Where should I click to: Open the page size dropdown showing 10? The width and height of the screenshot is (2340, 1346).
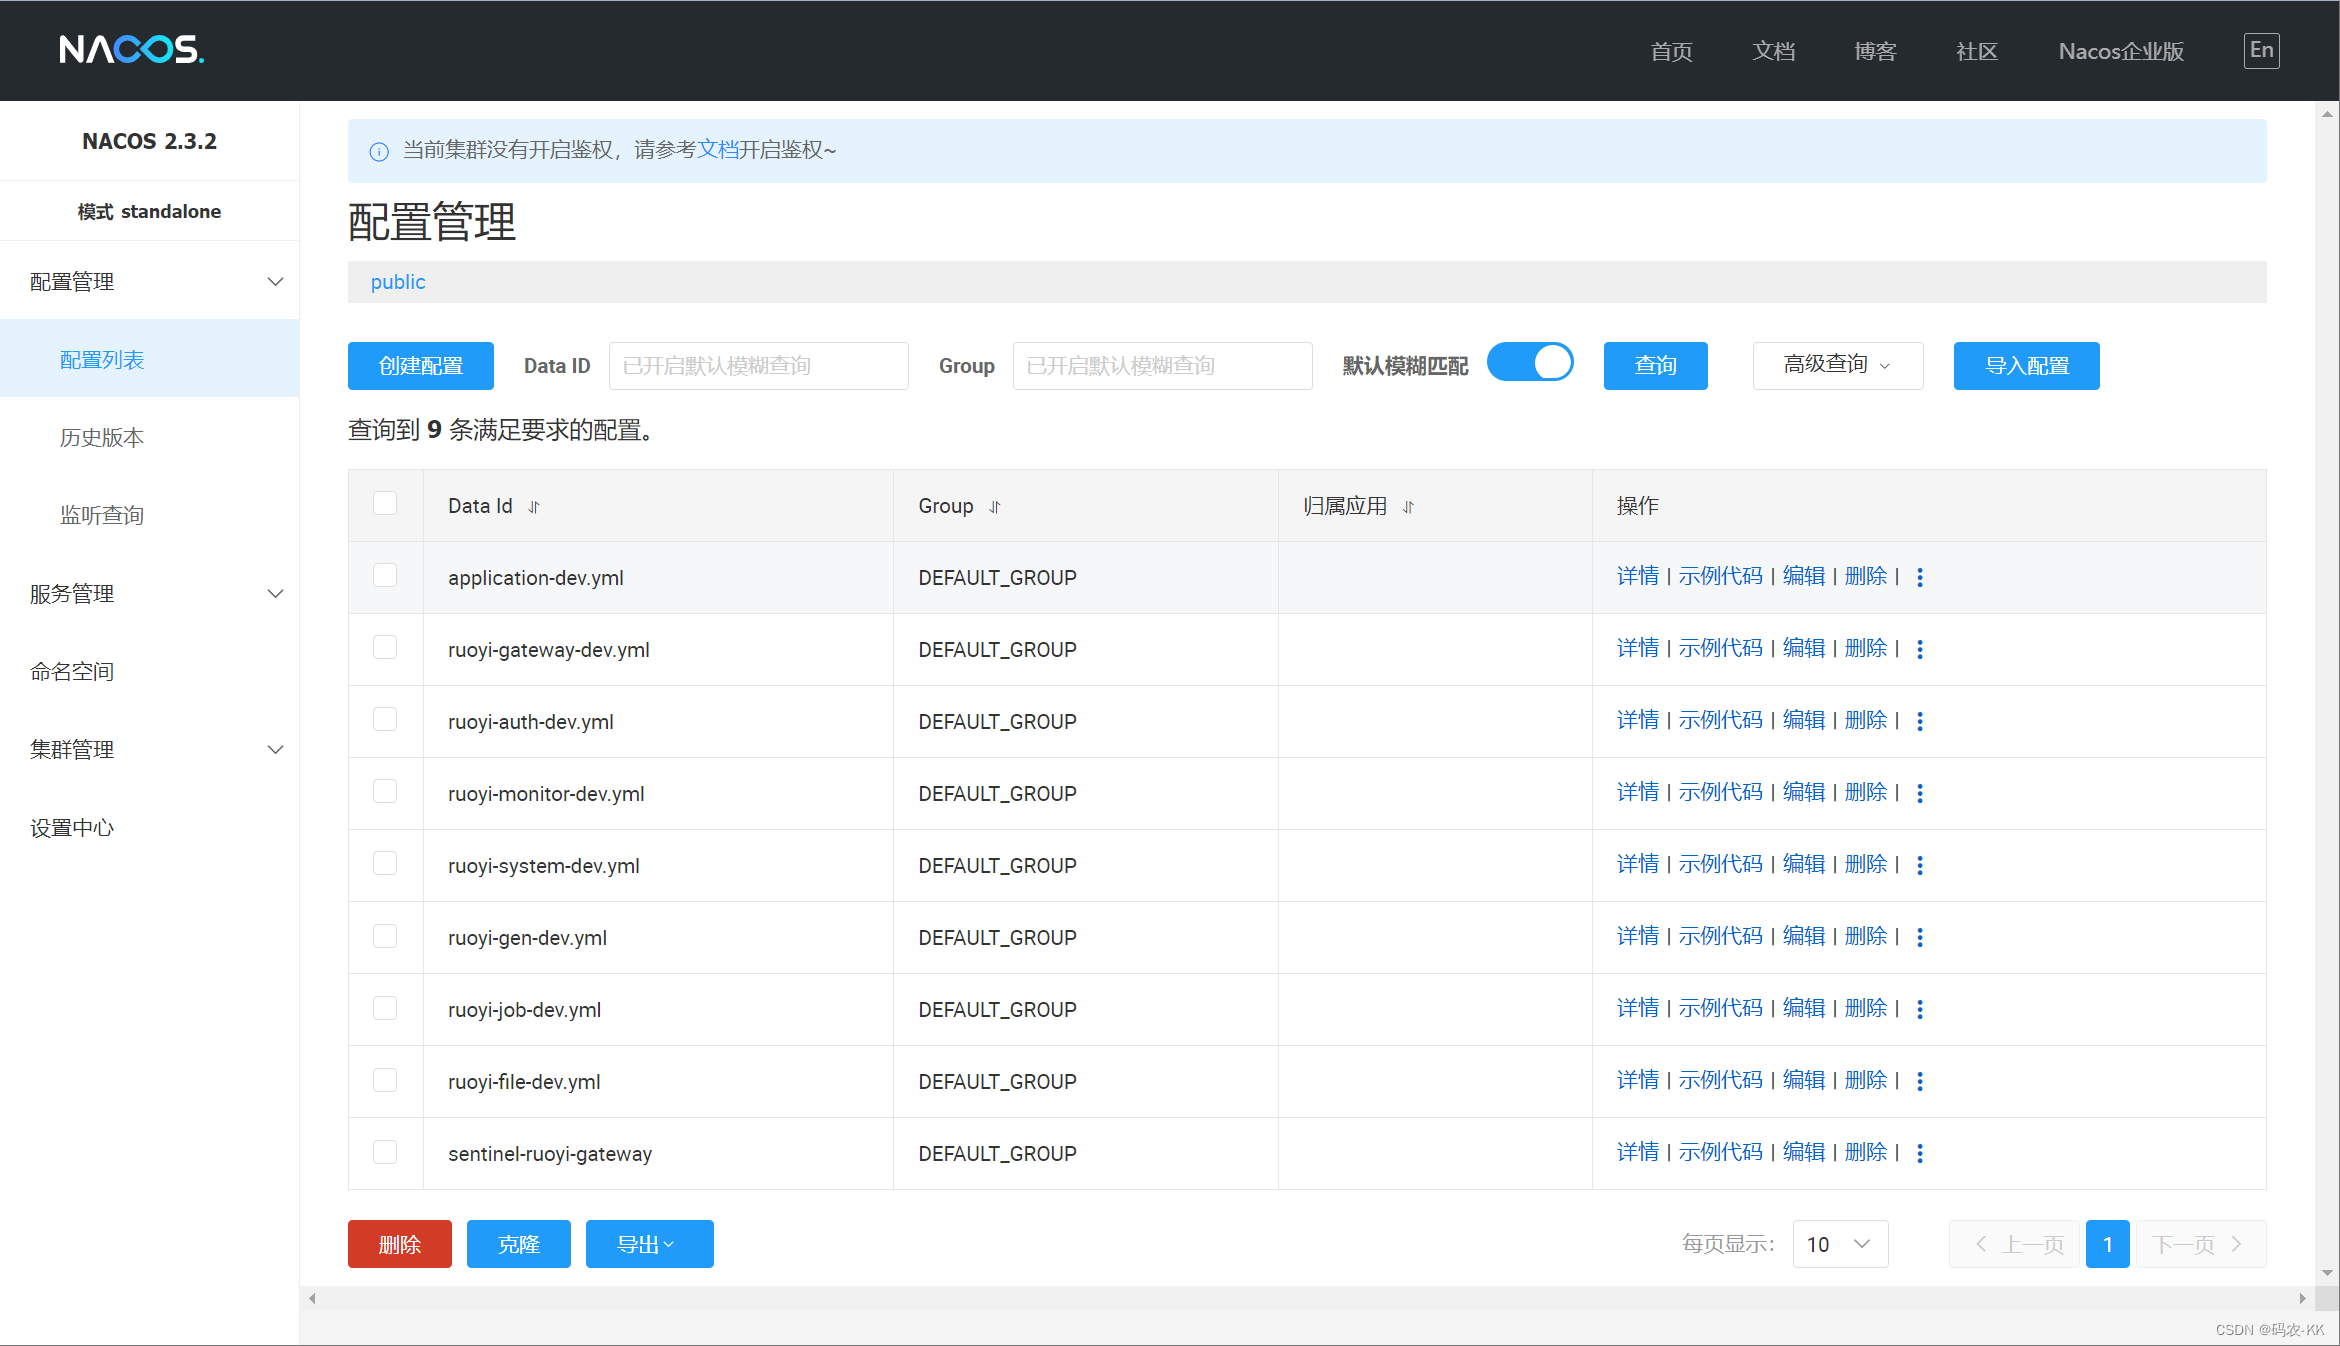click(x=1840, y=1244)
